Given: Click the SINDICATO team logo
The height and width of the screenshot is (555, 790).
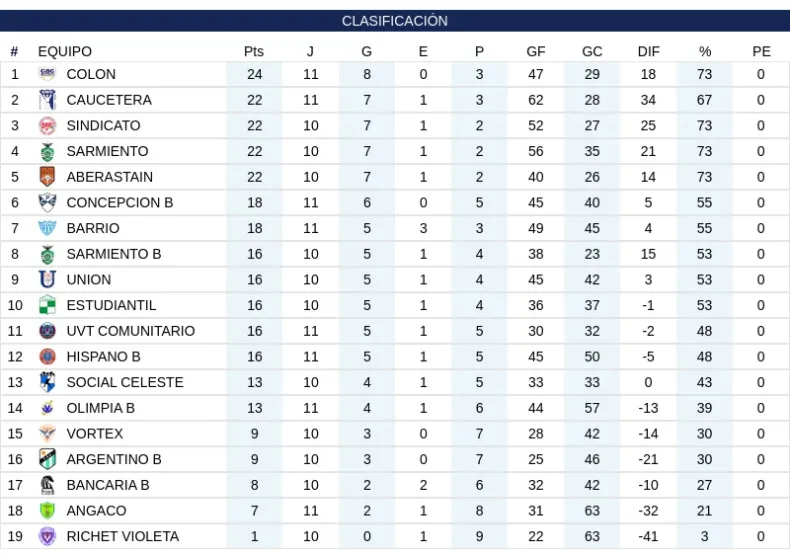Looking at the screenshot, I should click(47, 126).
